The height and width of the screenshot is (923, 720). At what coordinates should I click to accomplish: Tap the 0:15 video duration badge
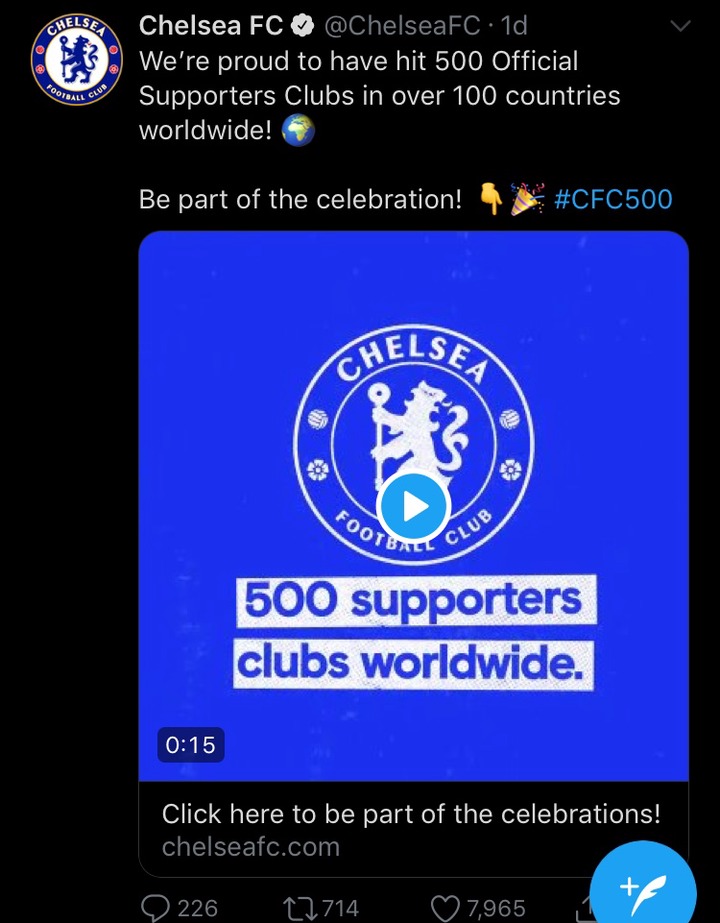[190, 745]
